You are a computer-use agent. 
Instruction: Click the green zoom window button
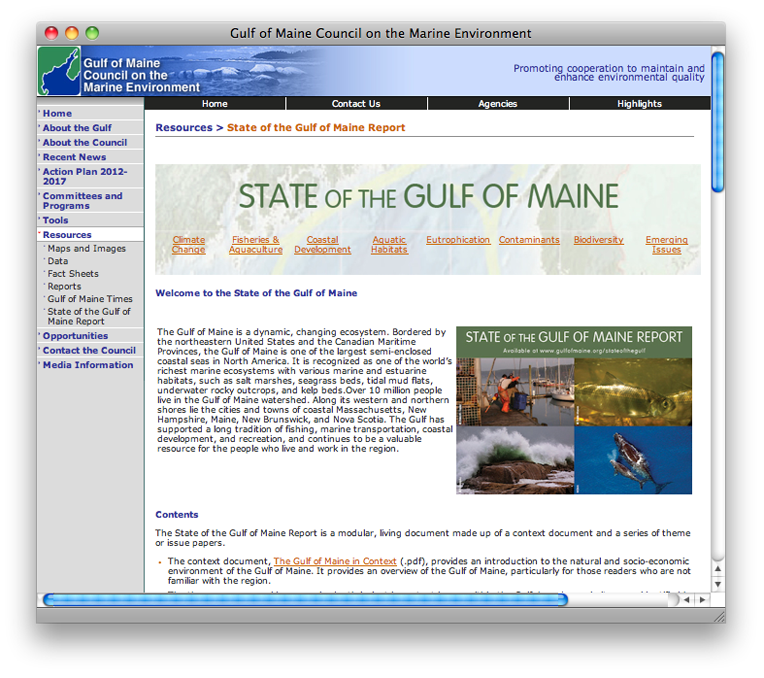pos(92,33)
